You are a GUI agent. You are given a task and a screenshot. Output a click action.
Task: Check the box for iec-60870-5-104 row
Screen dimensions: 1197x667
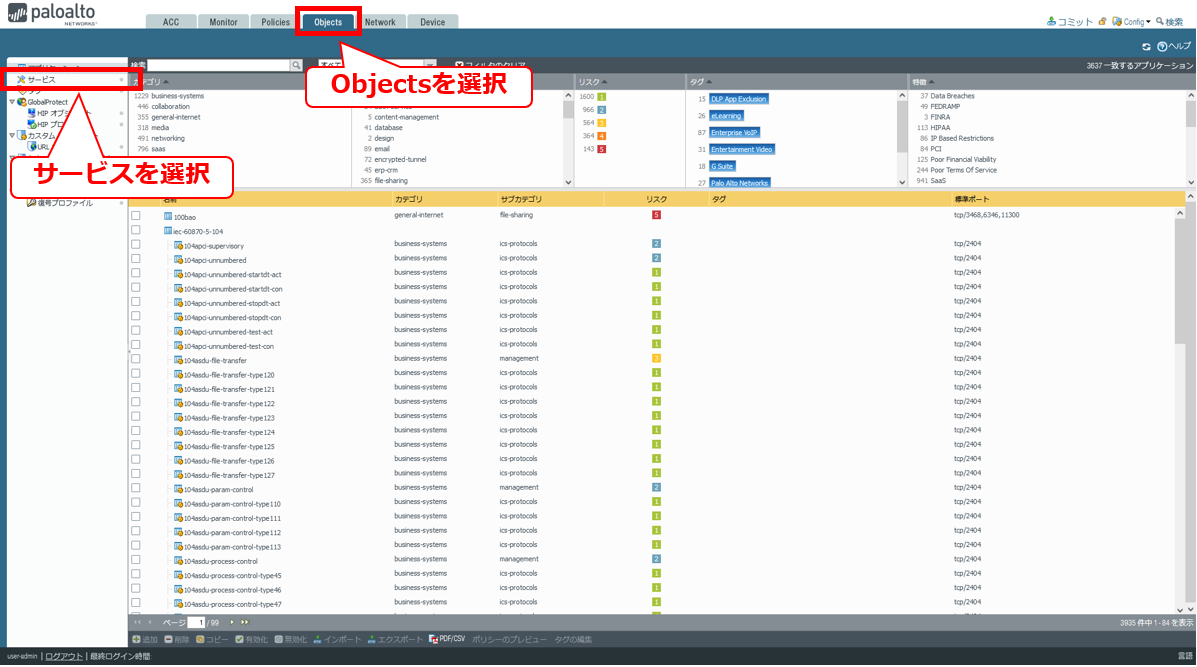(x=136, y=230)
